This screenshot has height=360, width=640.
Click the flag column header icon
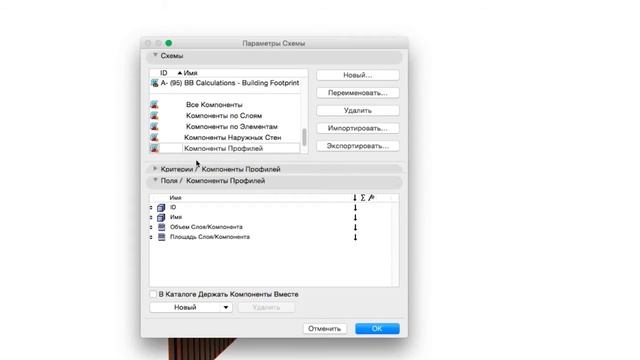coord(371,198)
